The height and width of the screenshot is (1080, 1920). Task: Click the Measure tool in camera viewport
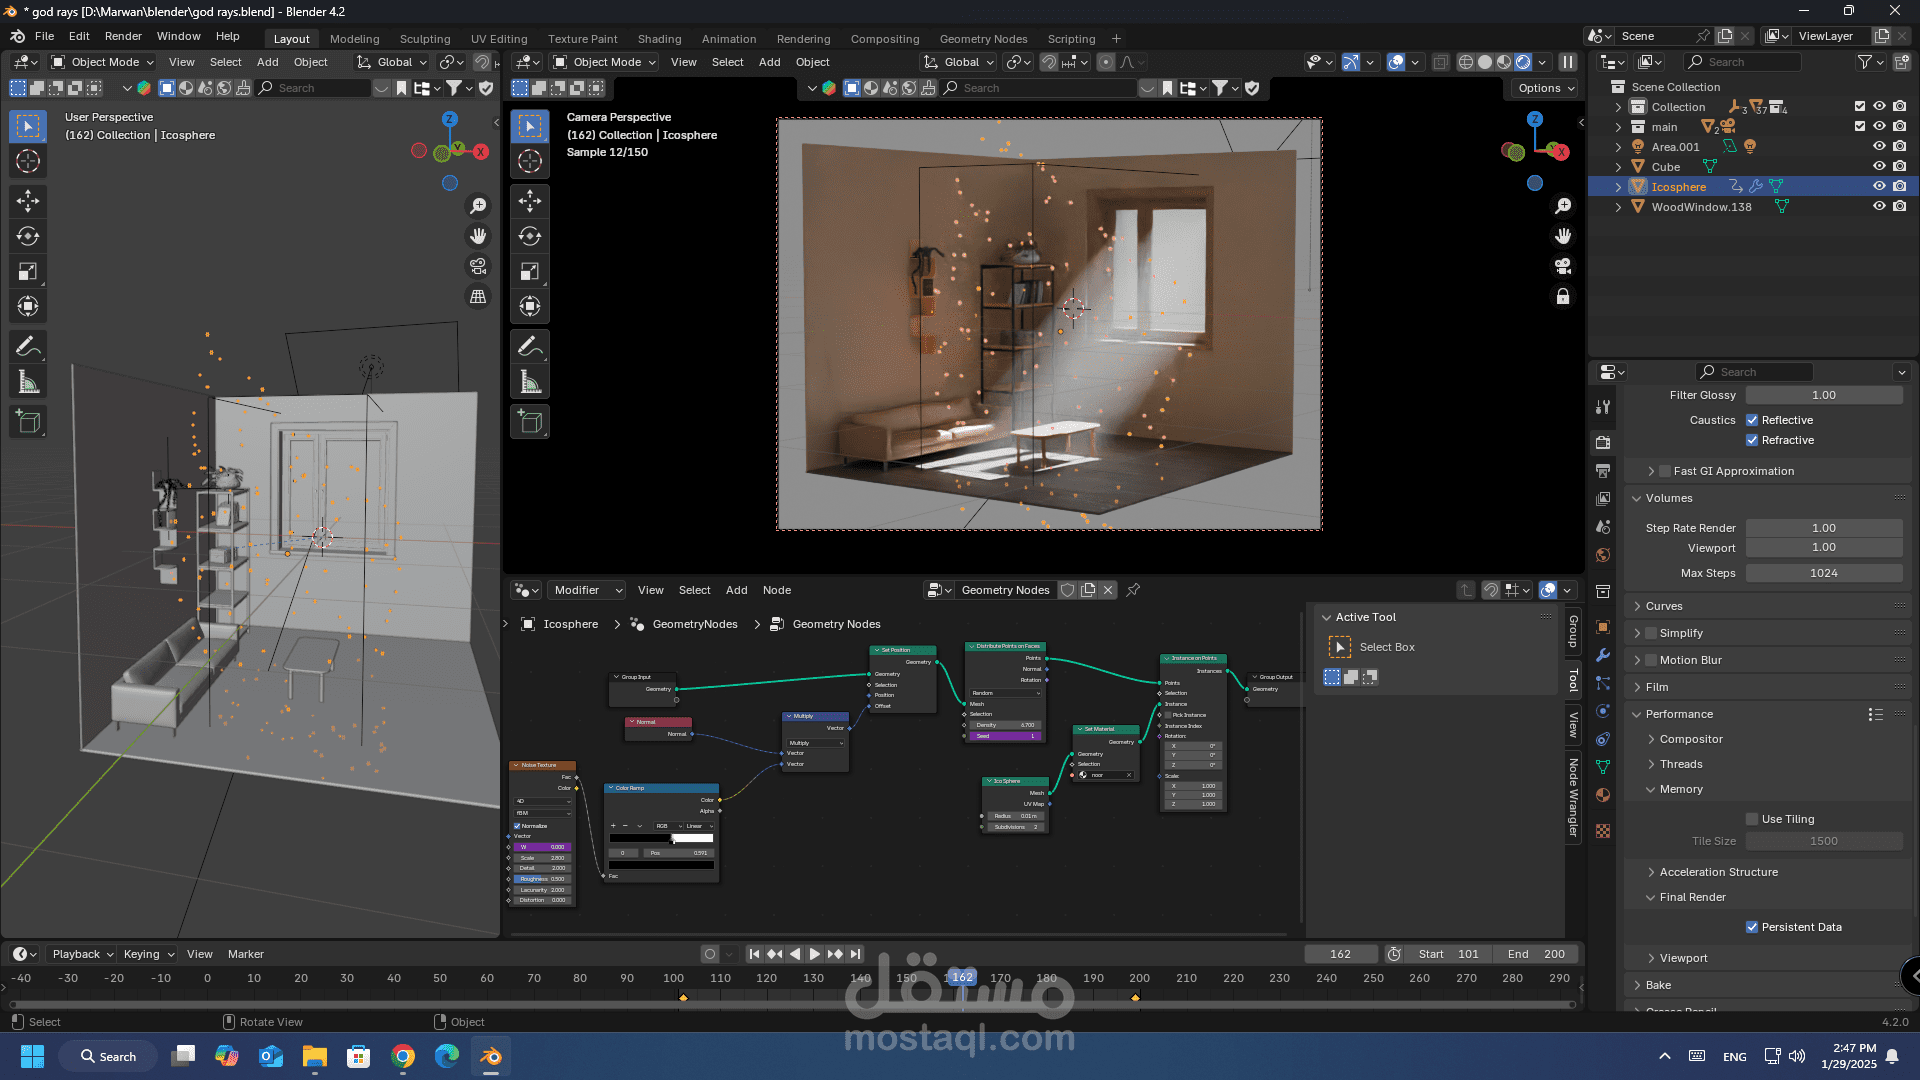point(530,382)
